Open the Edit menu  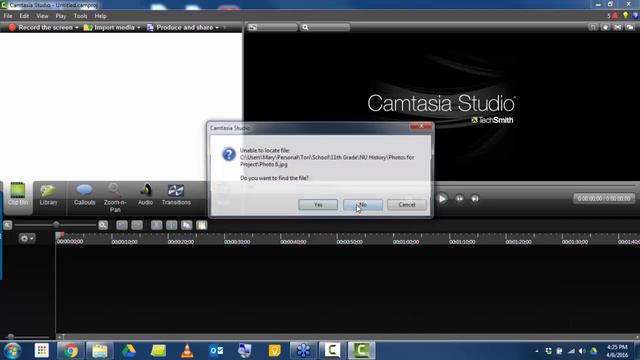point(24,16)
